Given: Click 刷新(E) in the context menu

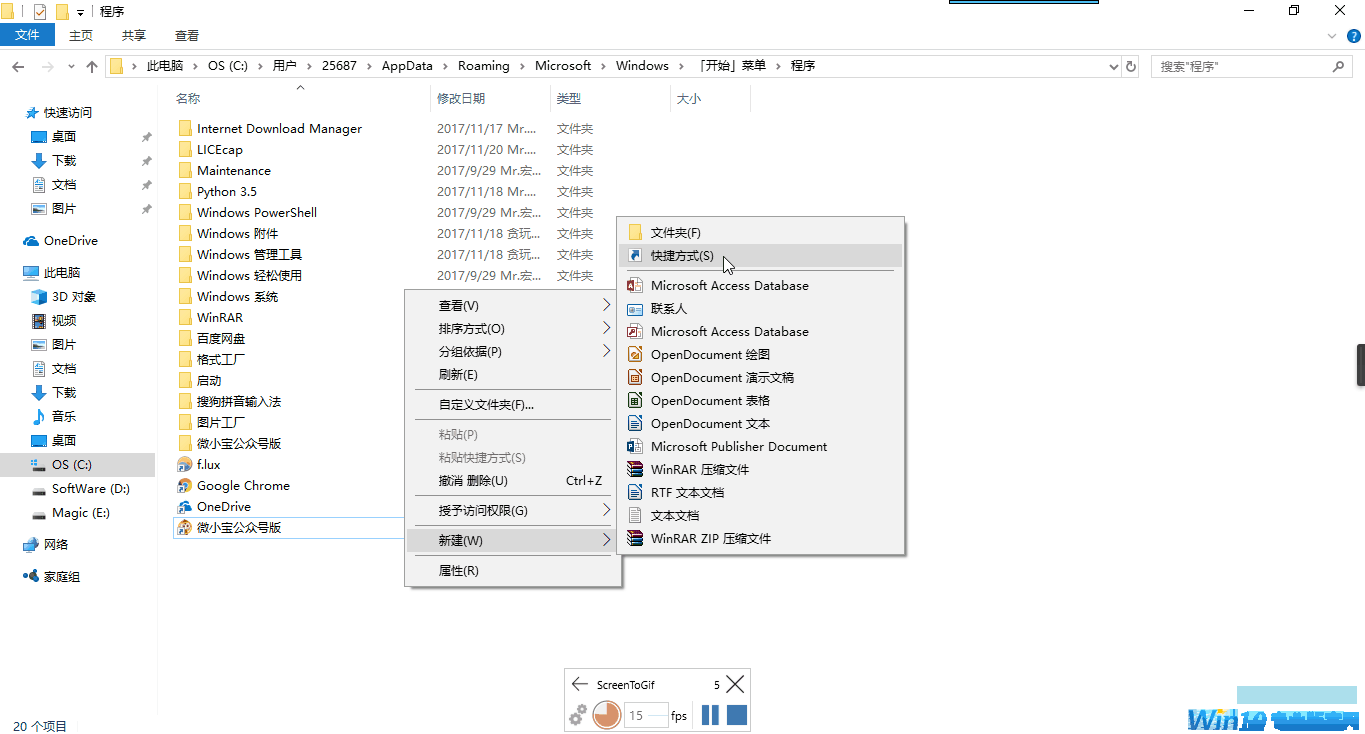Looking at the screenshot, I should 458,375.
